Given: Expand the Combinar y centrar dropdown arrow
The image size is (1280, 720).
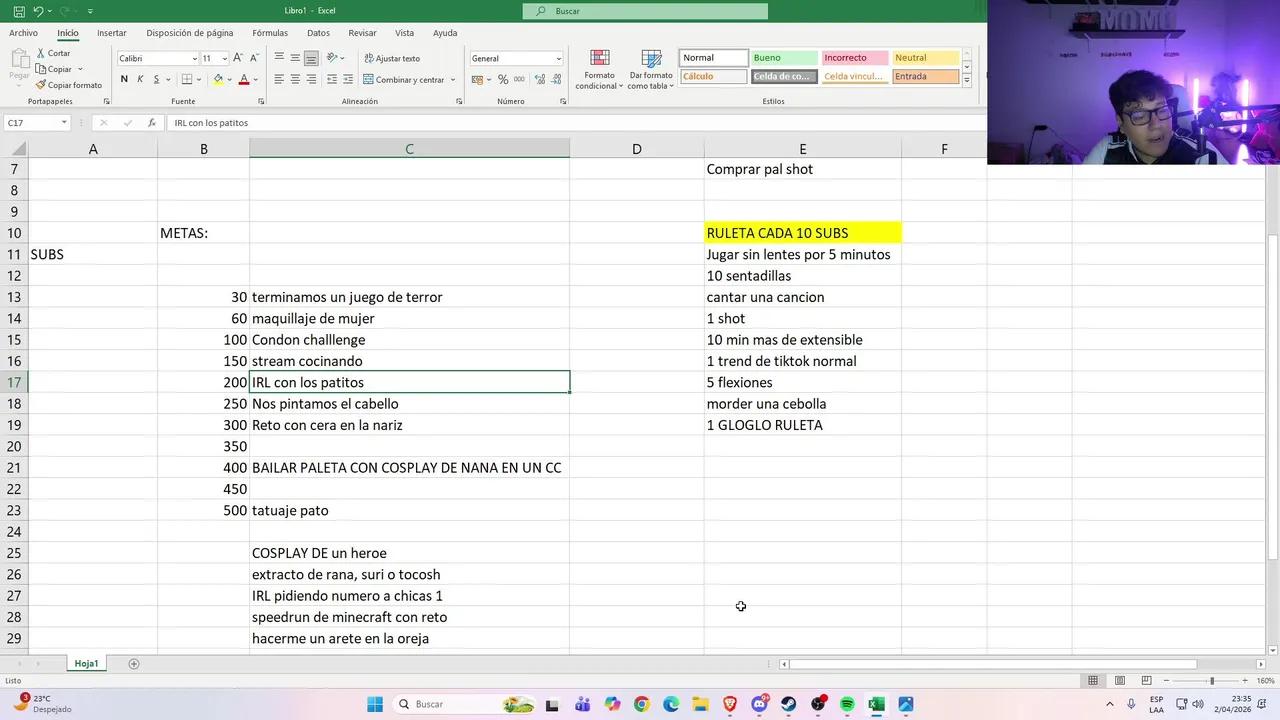Looking at the screenshot, I should pyautogui.click(x=453, y=80).
